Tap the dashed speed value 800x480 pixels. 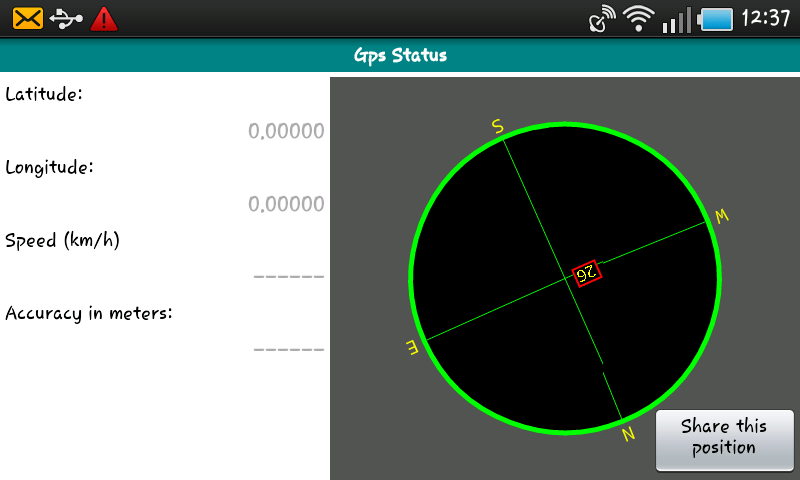point(289,277)
